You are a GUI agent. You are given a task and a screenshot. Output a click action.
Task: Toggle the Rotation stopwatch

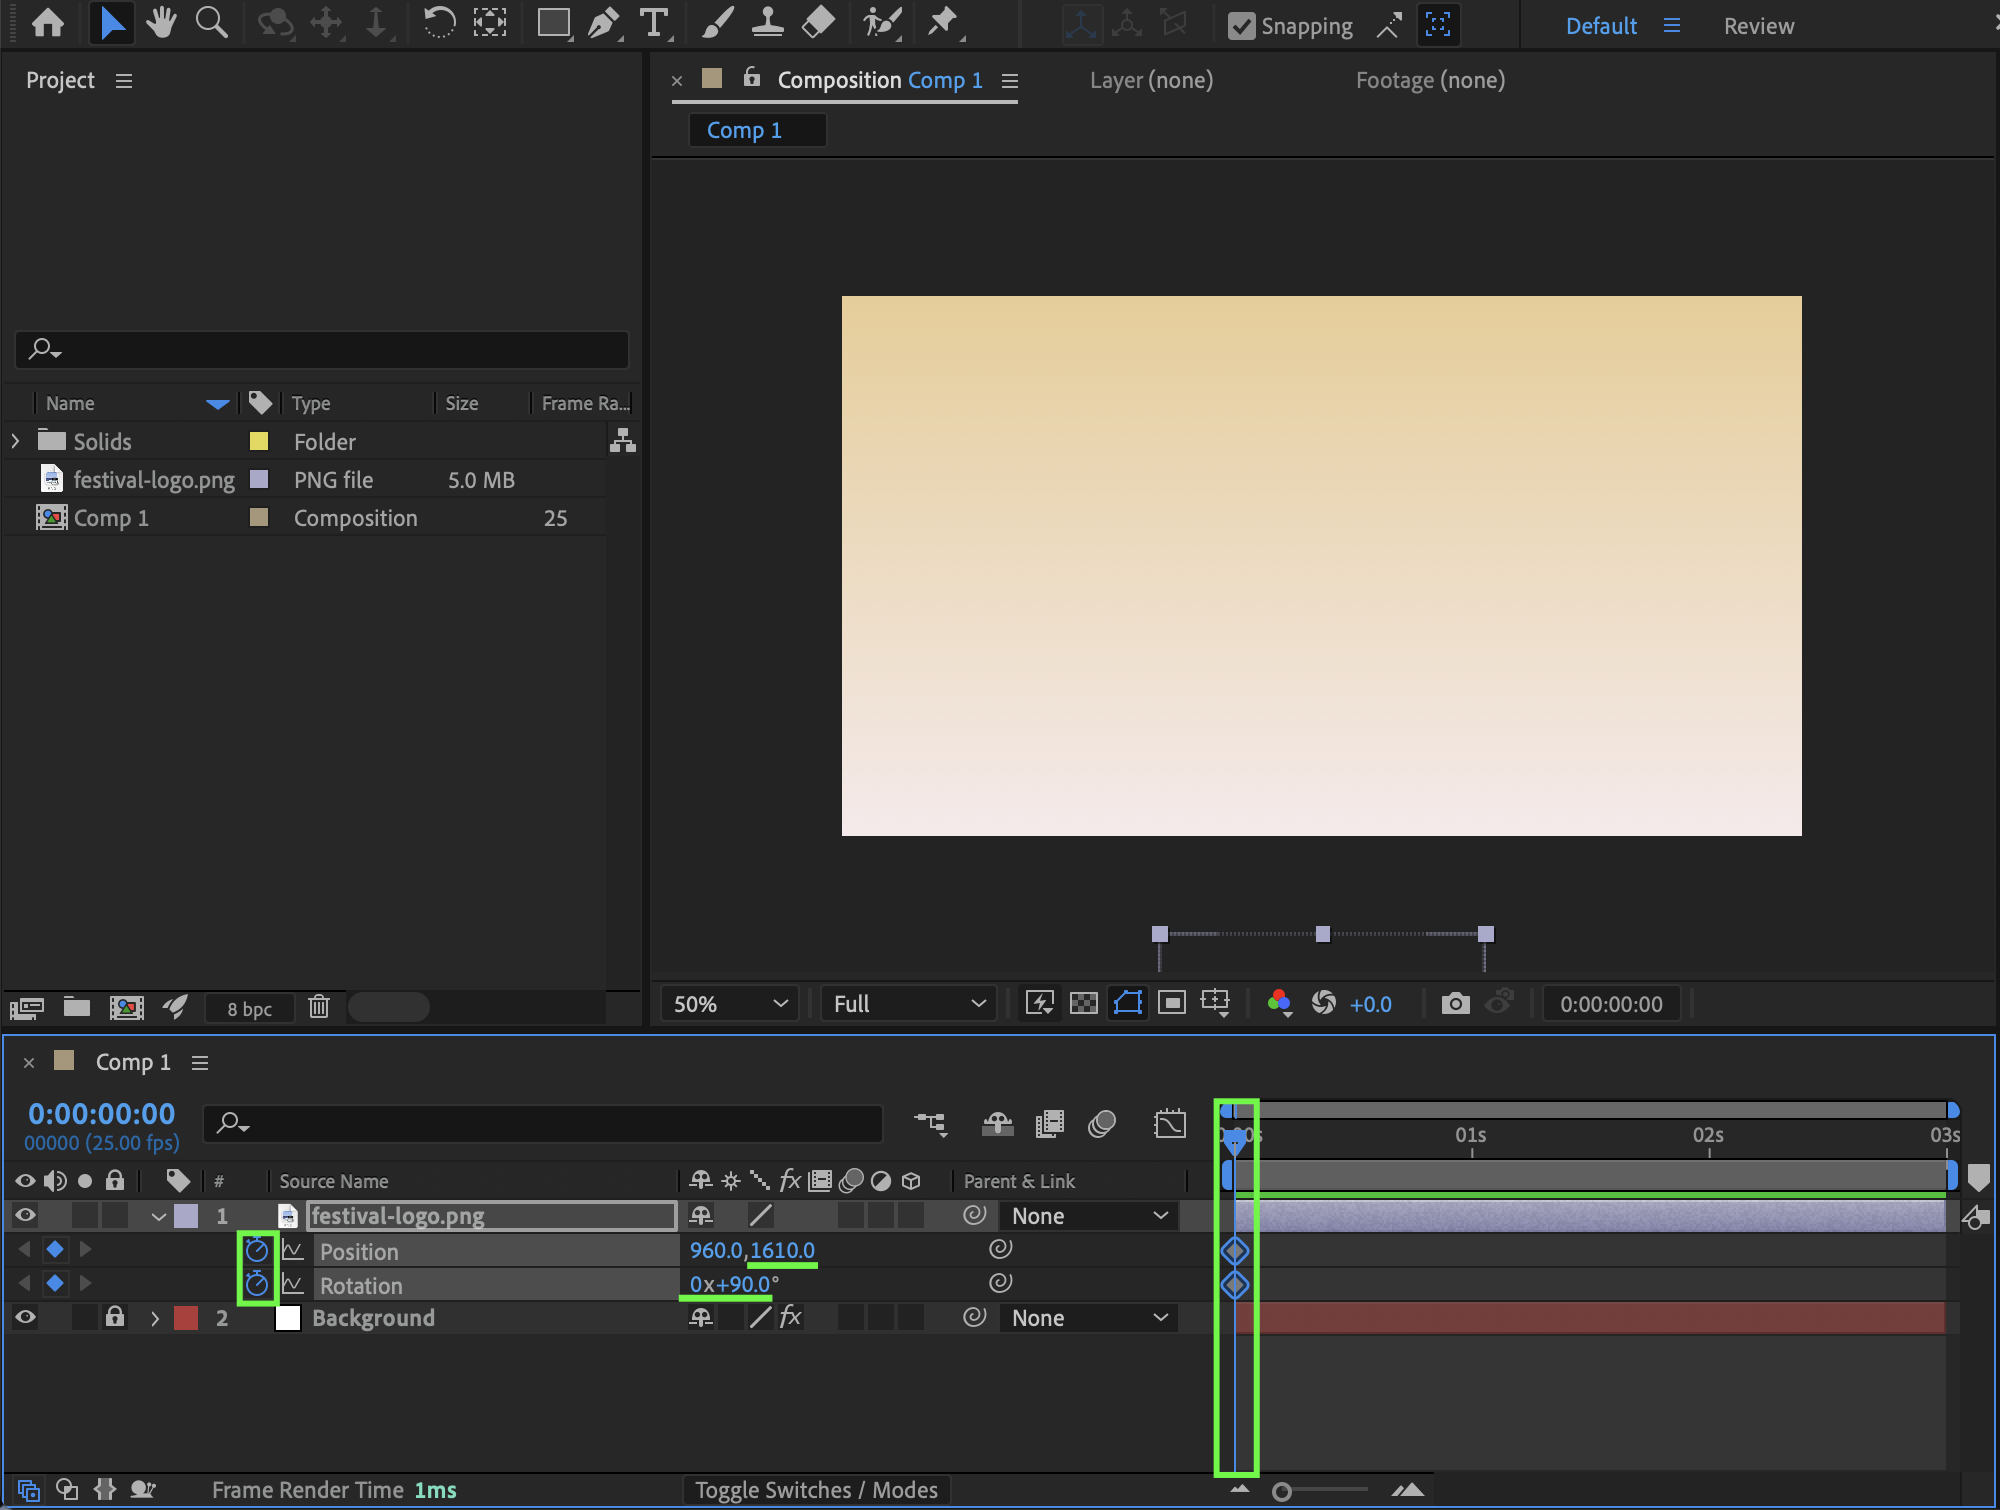point(257,1284)
